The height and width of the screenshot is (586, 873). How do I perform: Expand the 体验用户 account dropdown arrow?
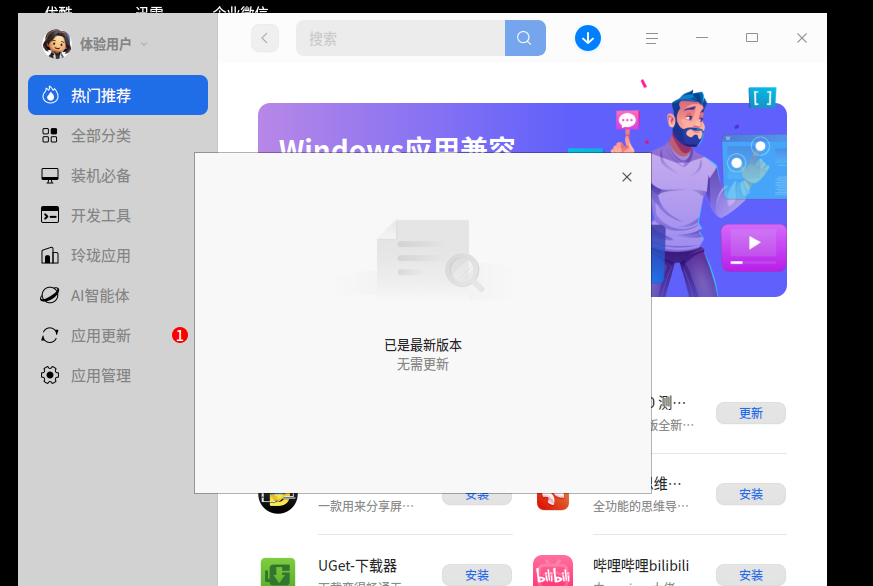144,44
